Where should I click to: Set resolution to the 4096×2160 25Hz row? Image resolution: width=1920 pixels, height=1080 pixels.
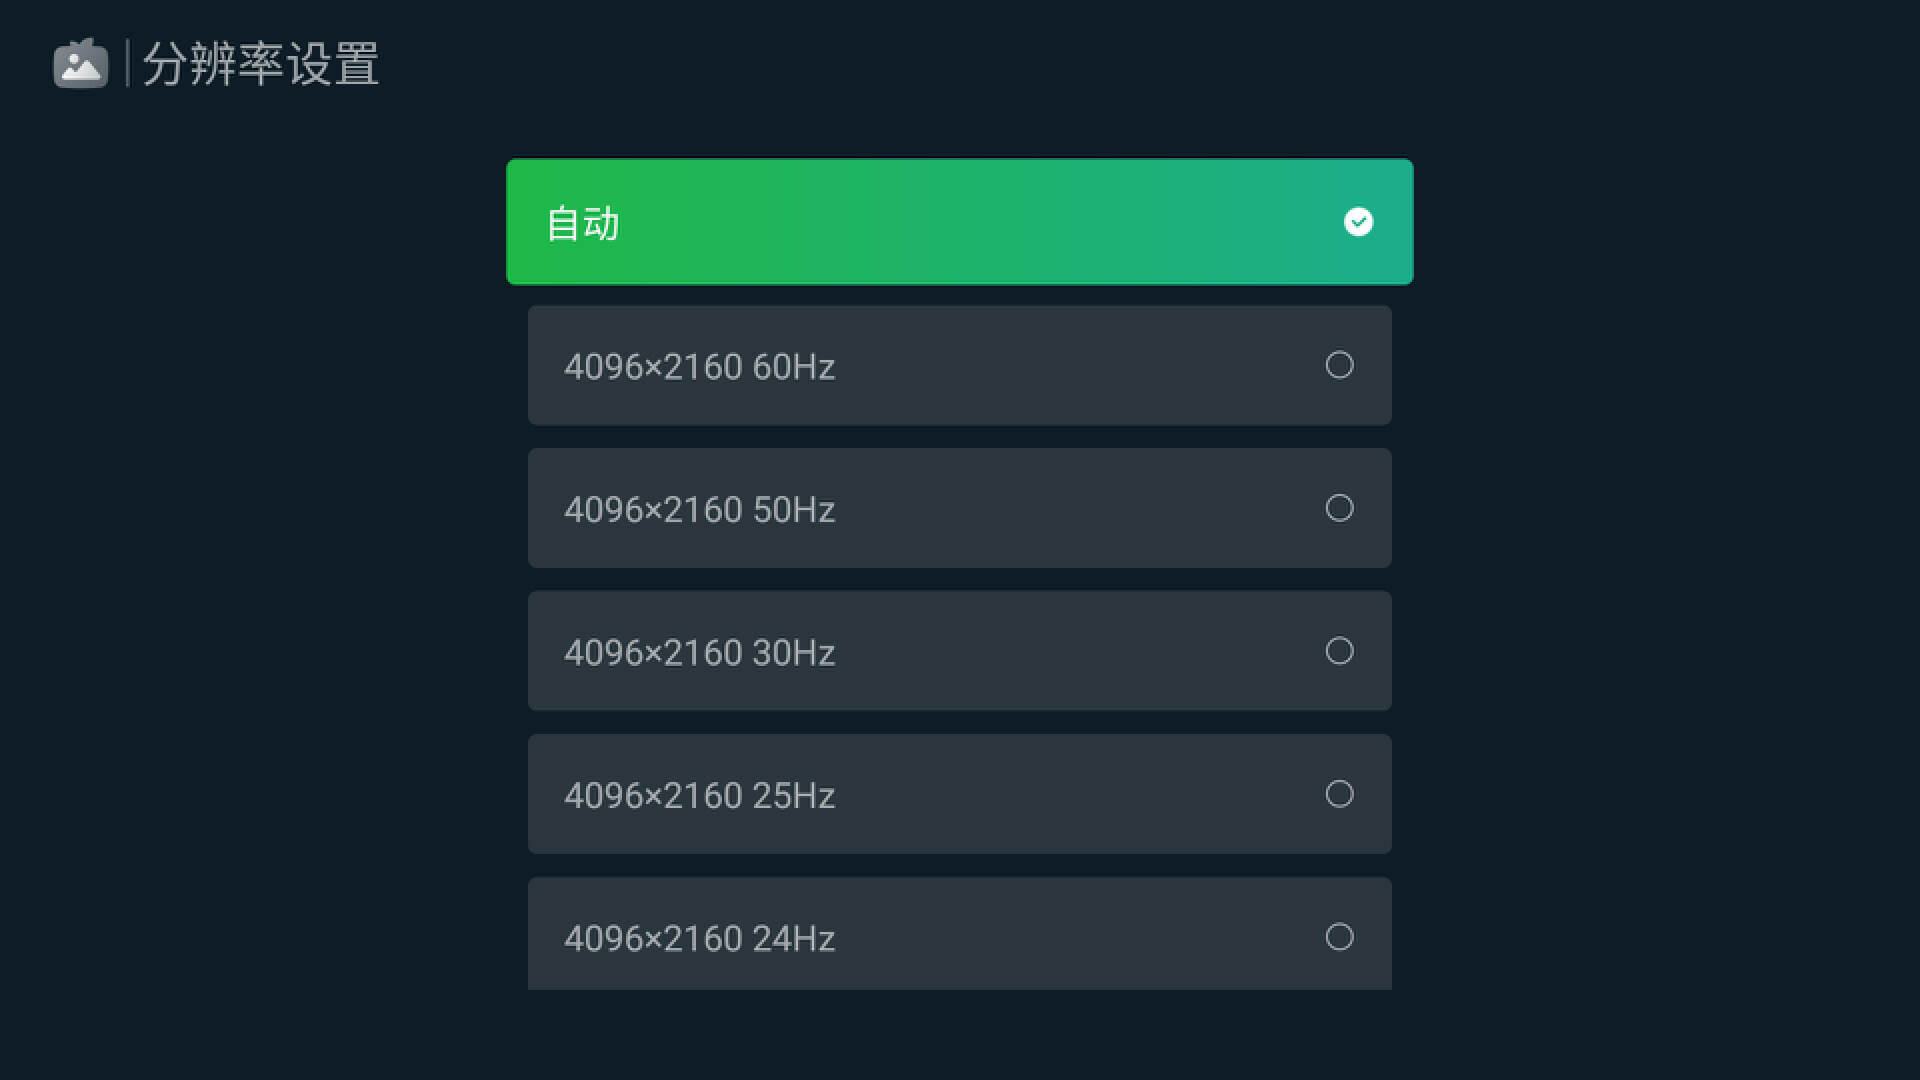(959, 794)
